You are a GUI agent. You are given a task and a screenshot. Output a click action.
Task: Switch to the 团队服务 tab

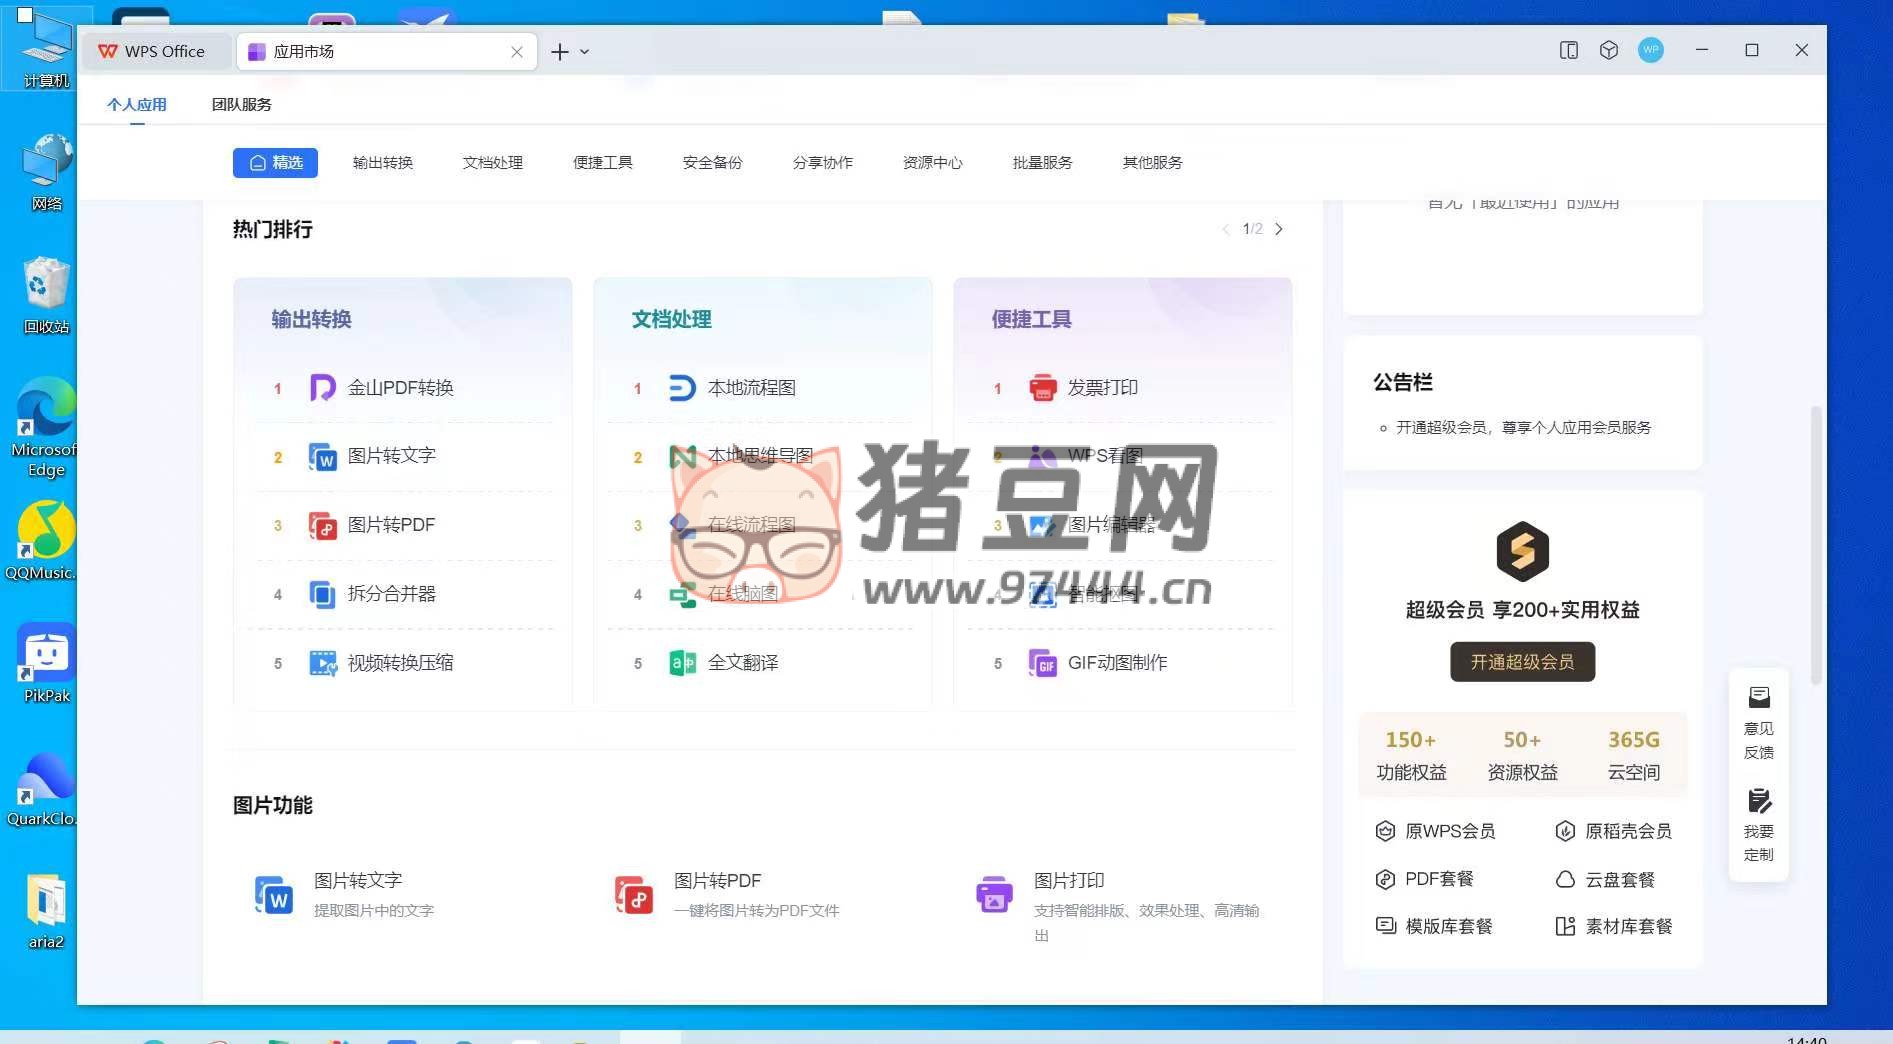241,104
